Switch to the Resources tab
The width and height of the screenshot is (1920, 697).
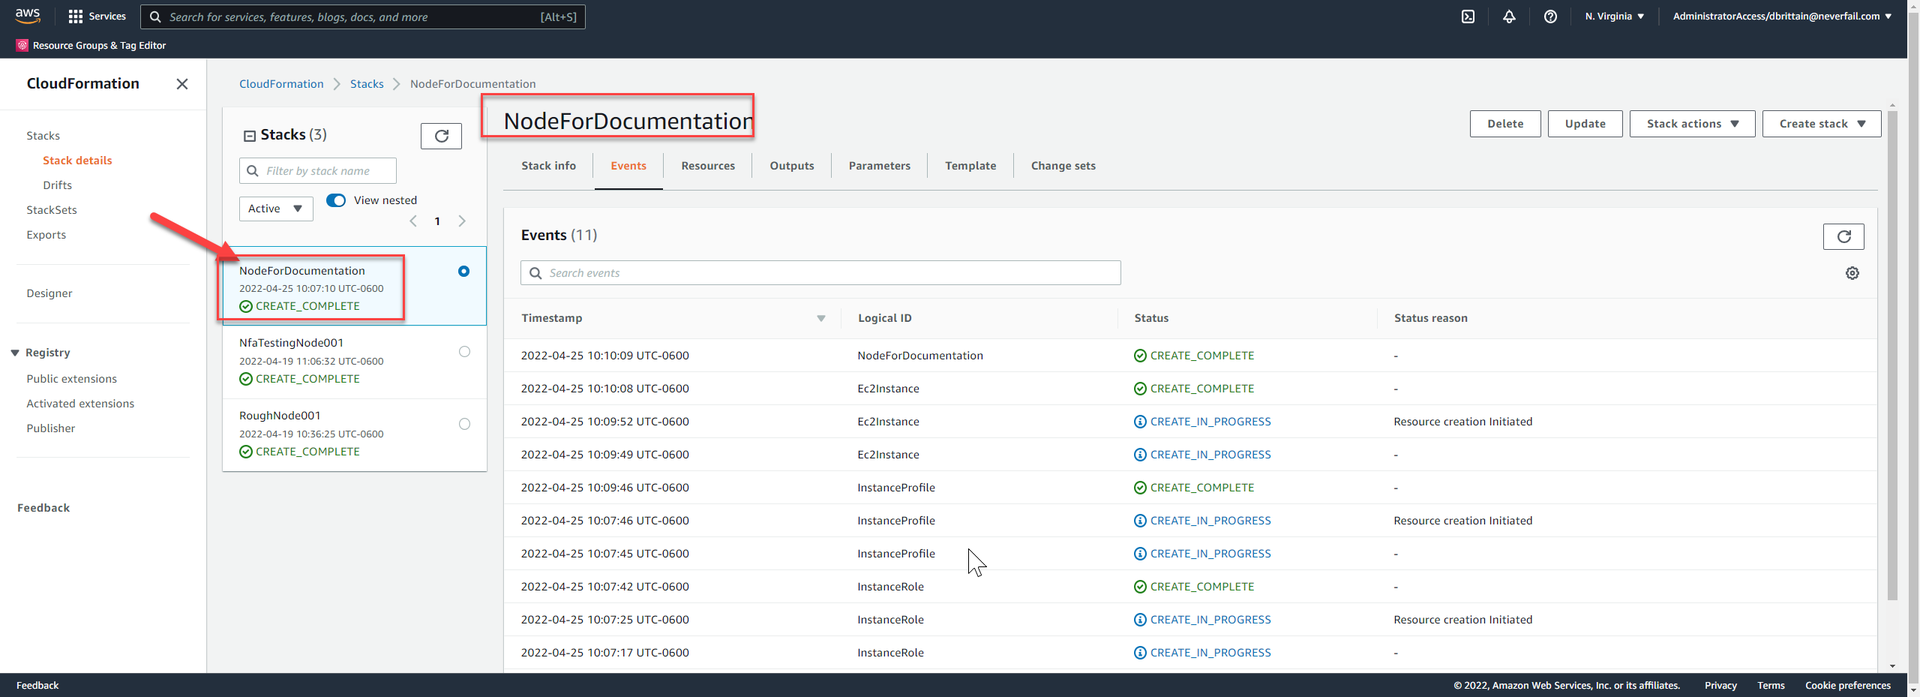click(708, 166)
